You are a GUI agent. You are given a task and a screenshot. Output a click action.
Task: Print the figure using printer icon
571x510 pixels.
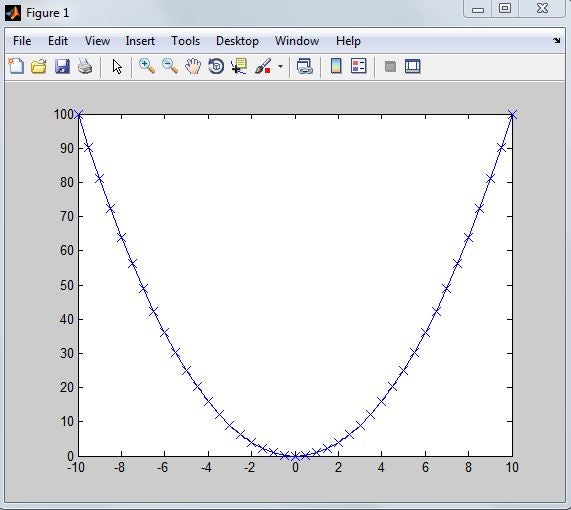click(85, 67)
